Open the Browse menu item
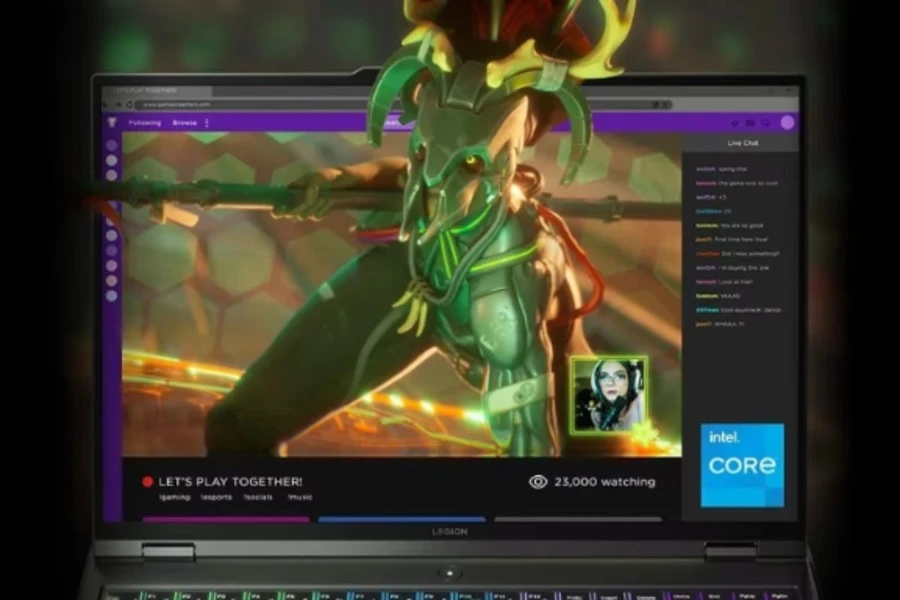Screen dimensions: 900x600 pyautogui.click(x=185, y=123)
